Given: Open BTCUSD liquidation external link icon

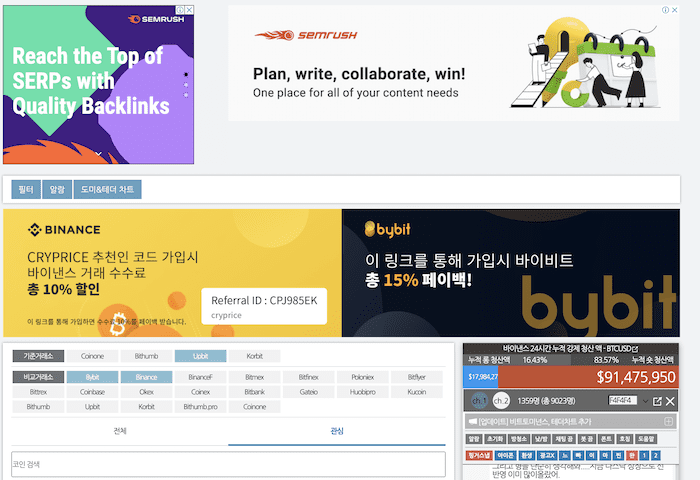Looking at the screenshot, I should [x=635, y=348].
